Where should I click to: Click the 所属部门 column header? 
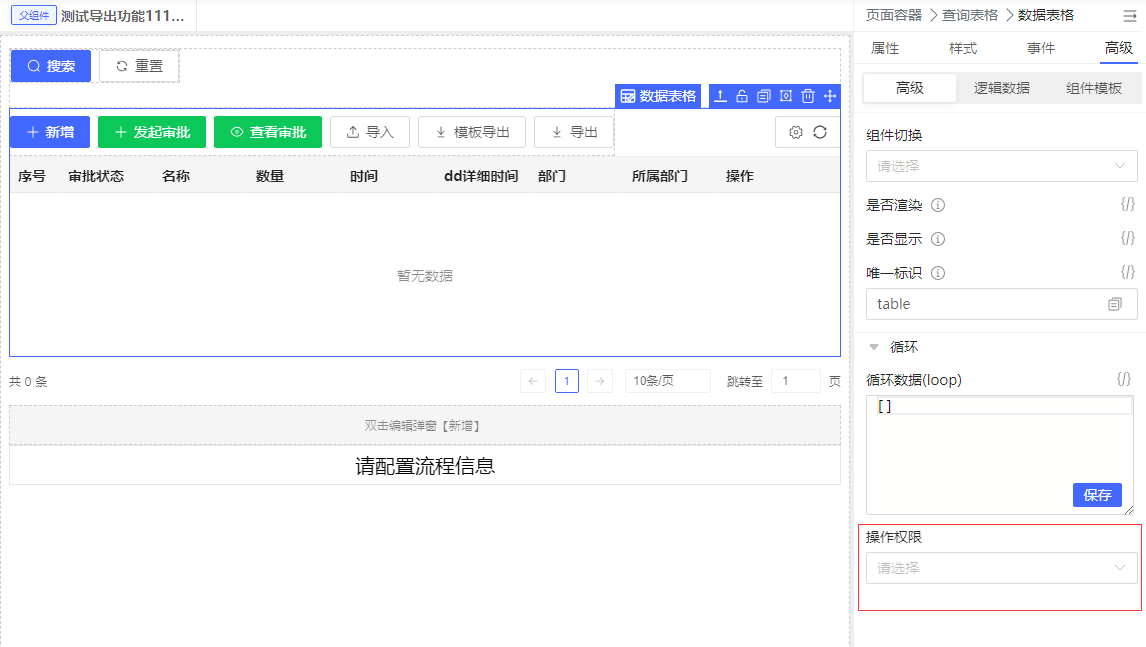(x=660, y=176)
